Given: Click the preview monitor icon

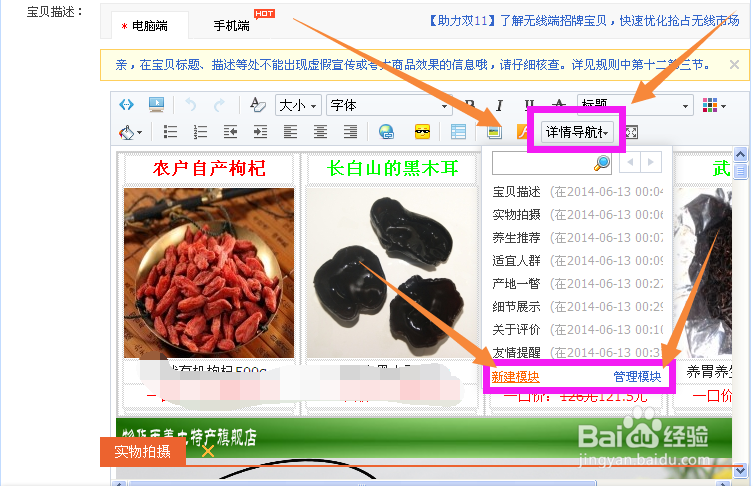Looking at the screenshot, I should [156, 104].
